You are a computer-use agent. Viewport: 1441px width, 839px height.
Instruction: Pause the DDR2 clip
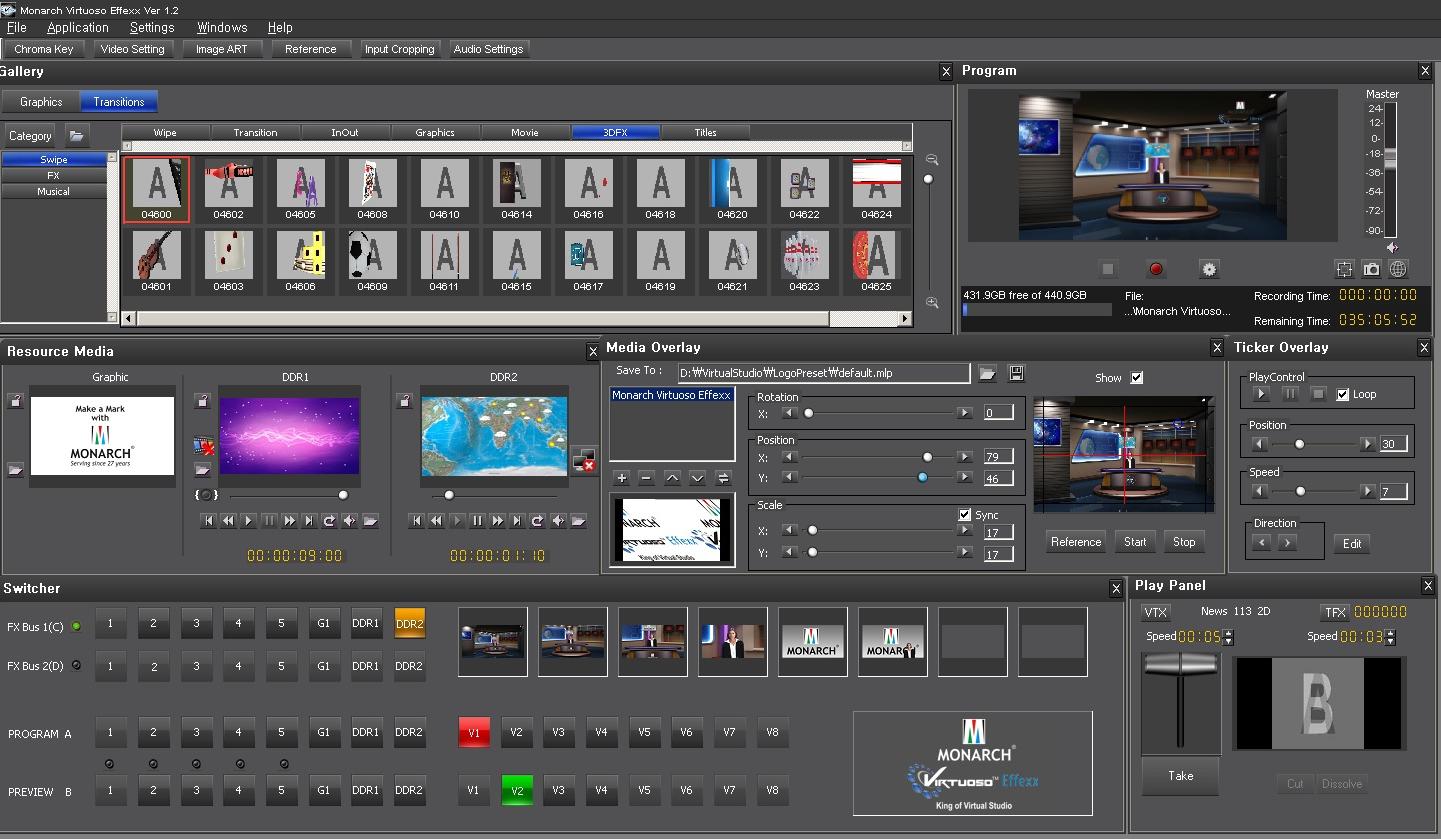(x=477, y=521)
